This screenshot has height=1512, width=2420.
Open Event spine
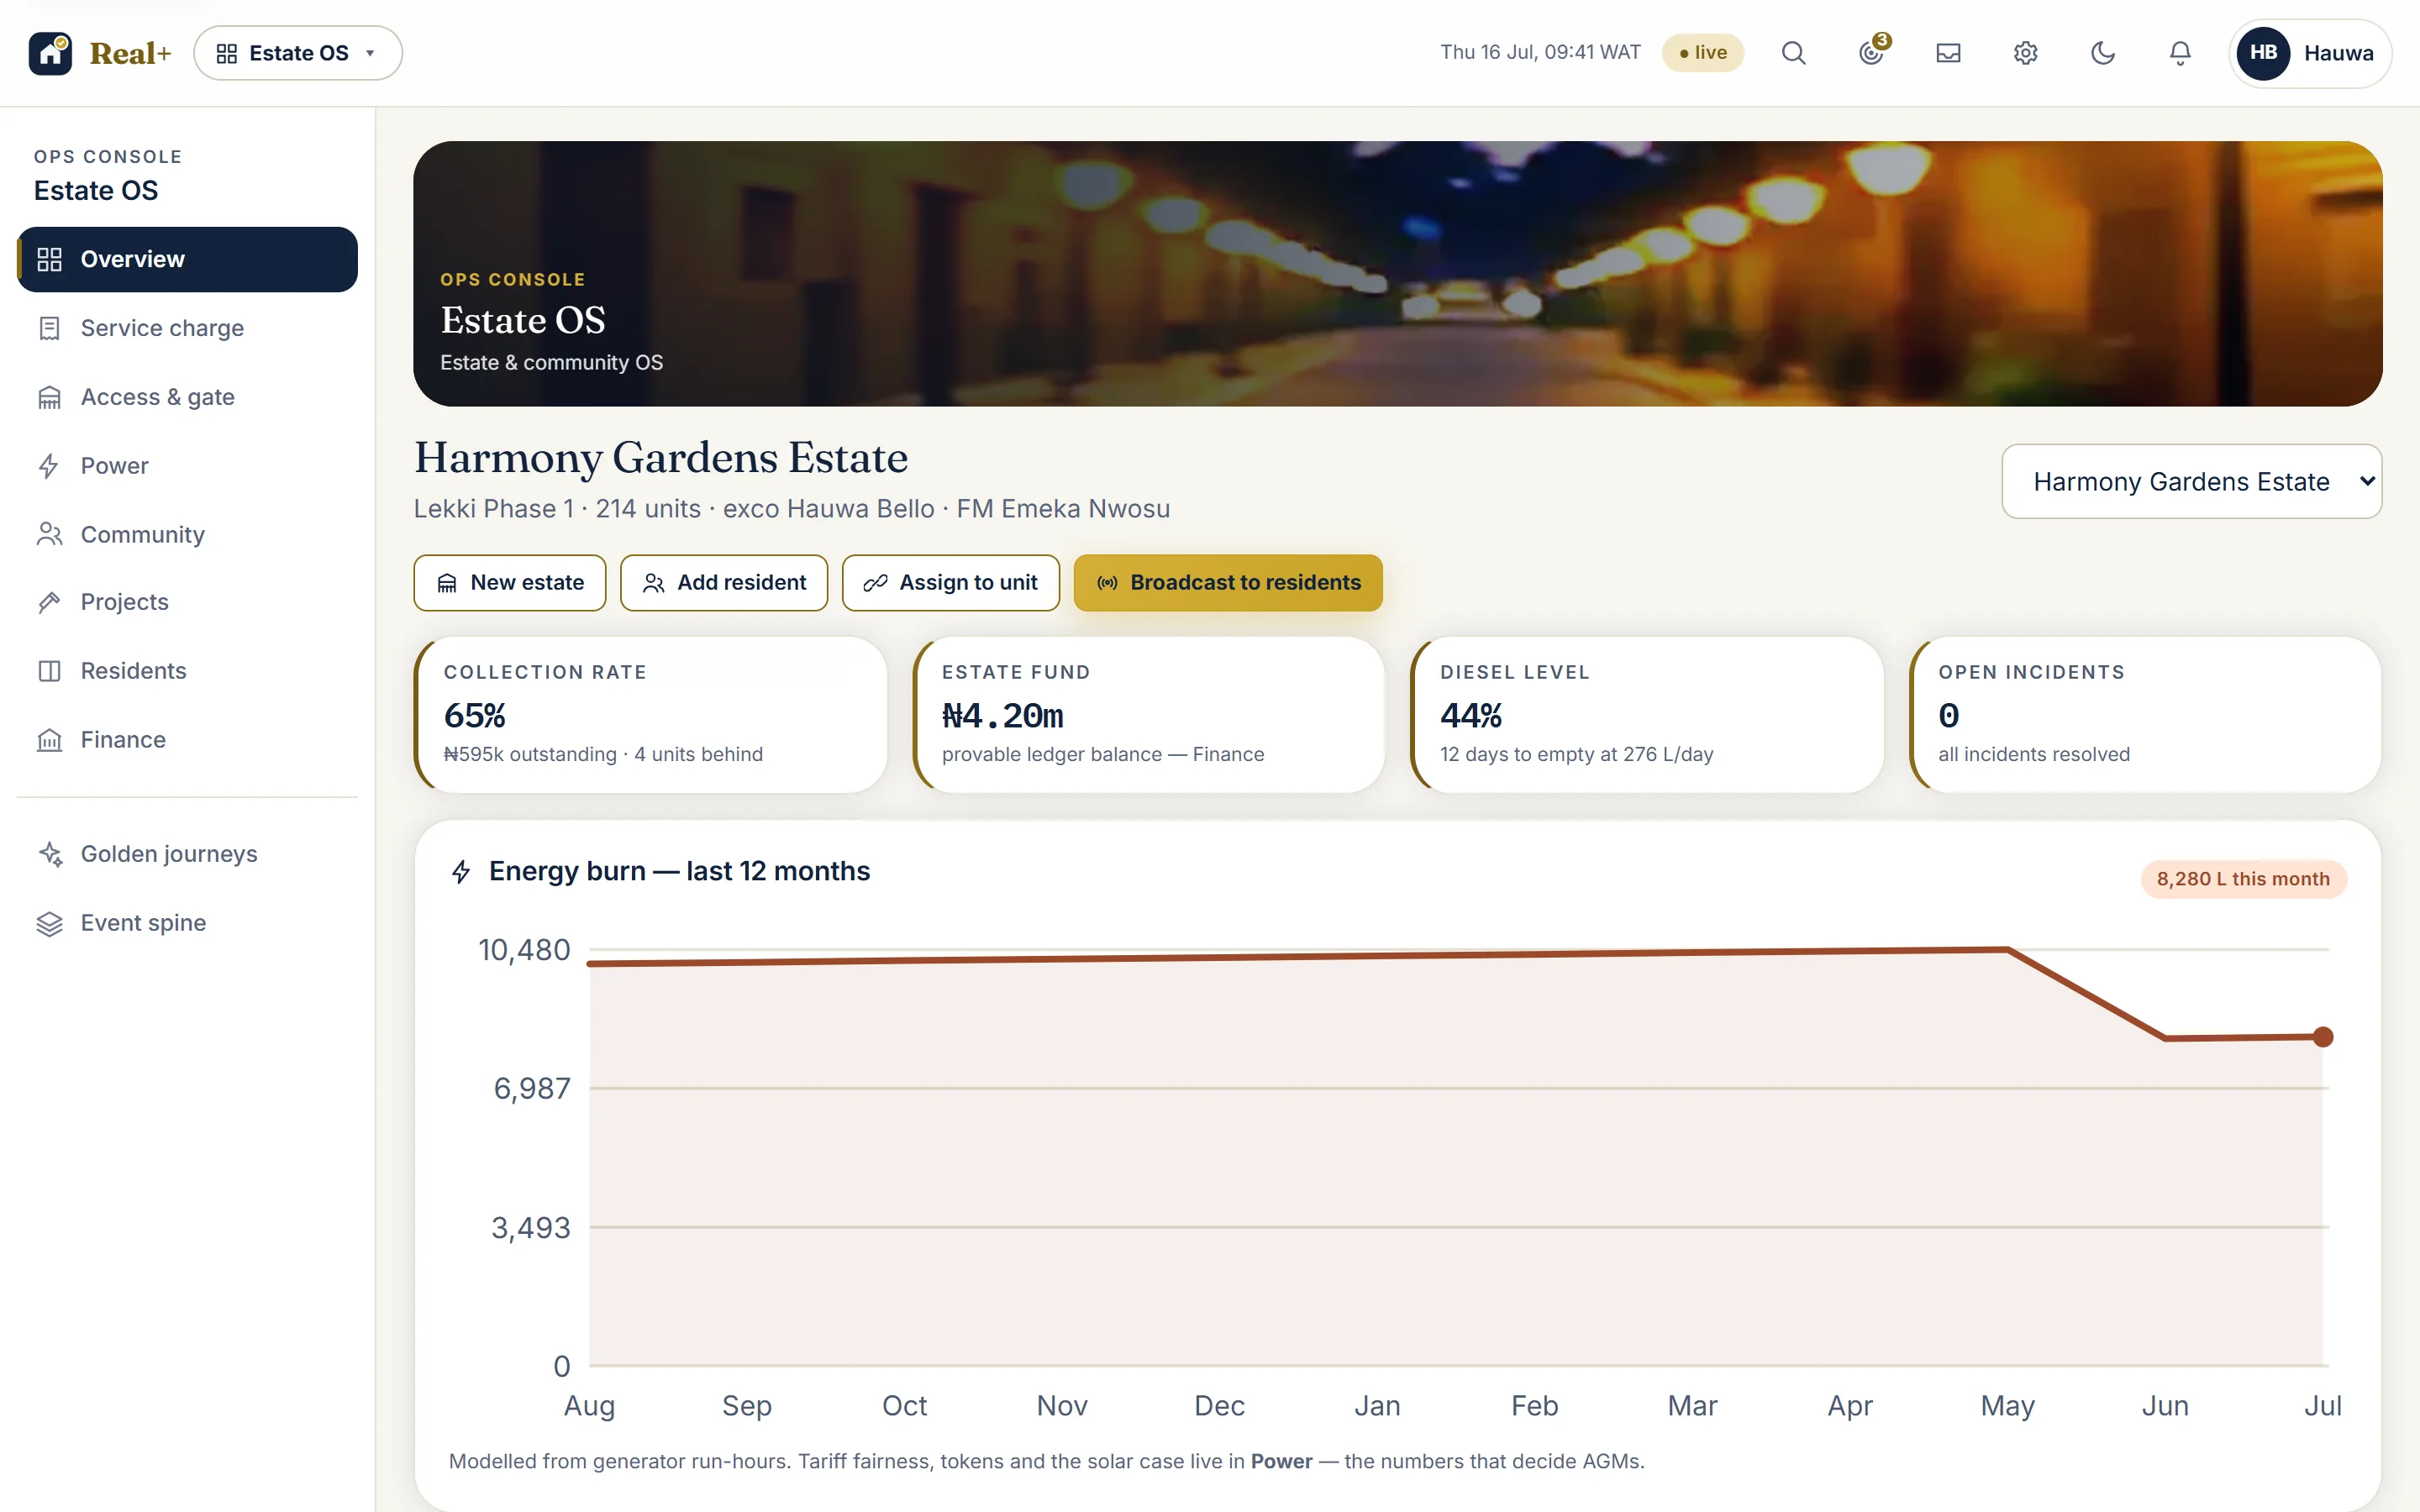(x=187, y=923)
